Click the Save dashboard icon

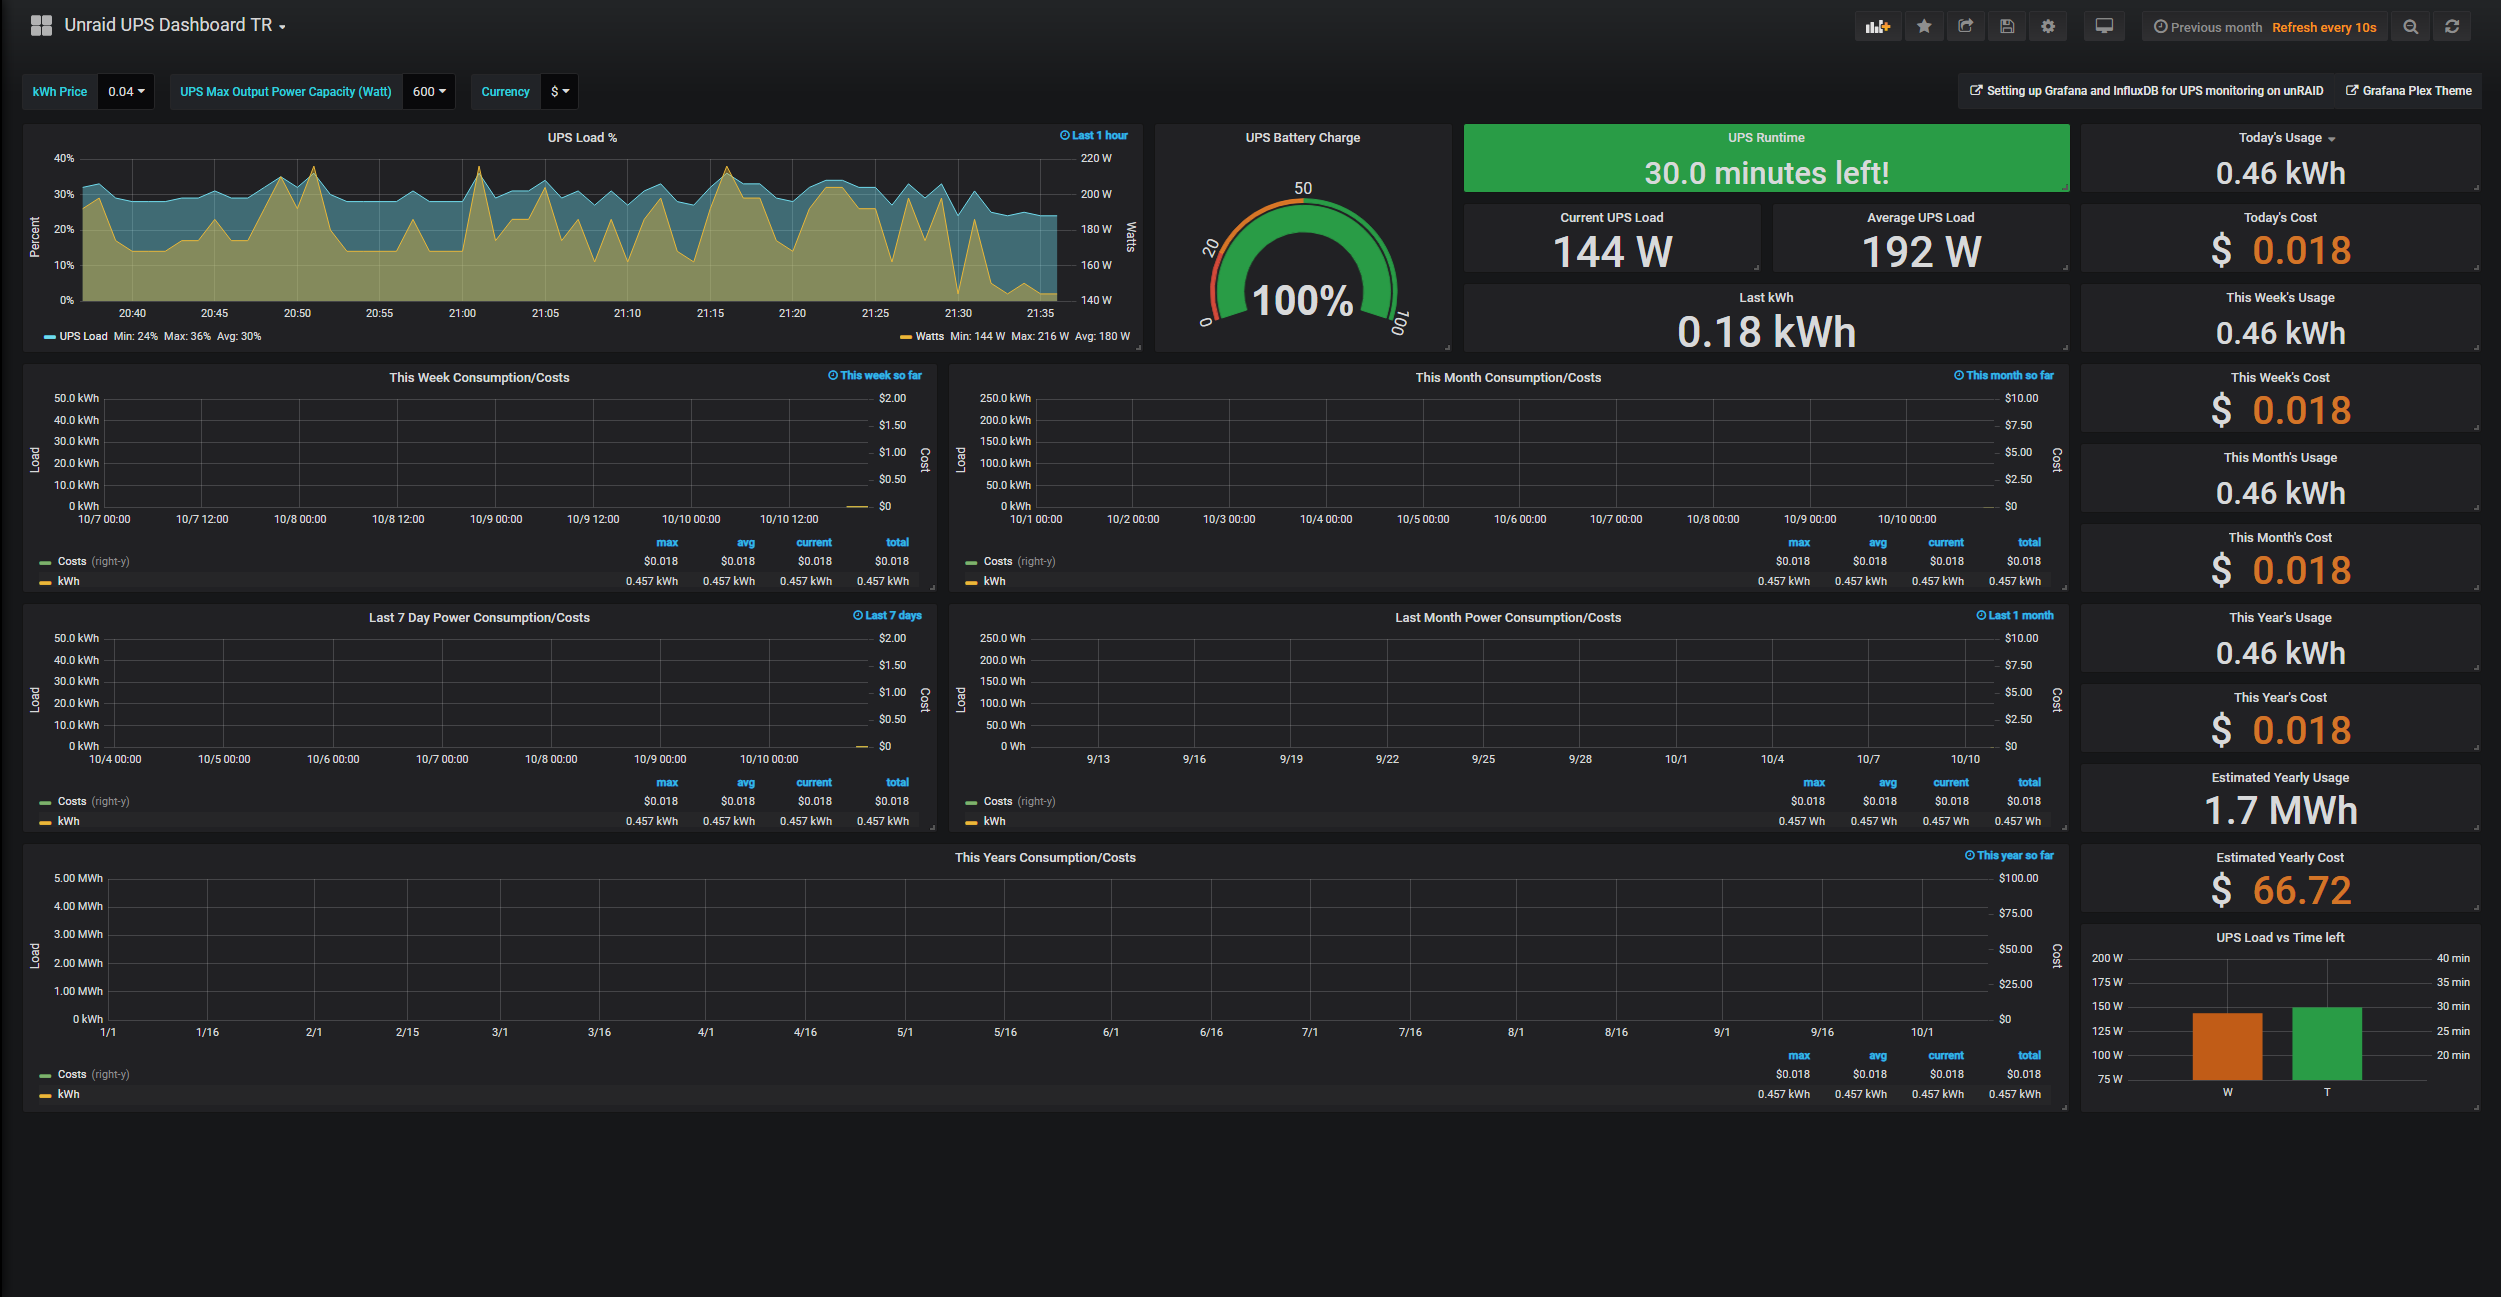[2006, 27]
